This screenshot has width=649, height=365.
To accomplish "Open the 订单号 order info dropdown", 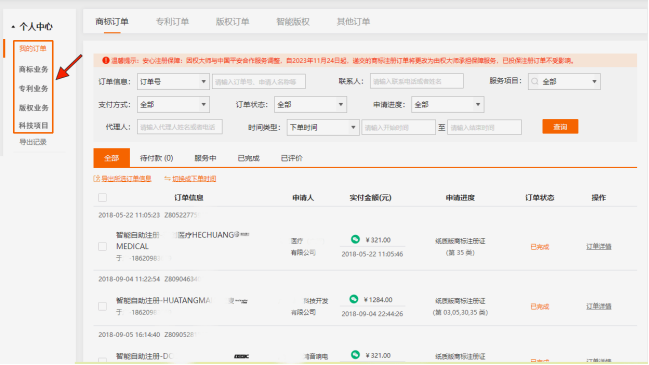I will pos(173,82).
